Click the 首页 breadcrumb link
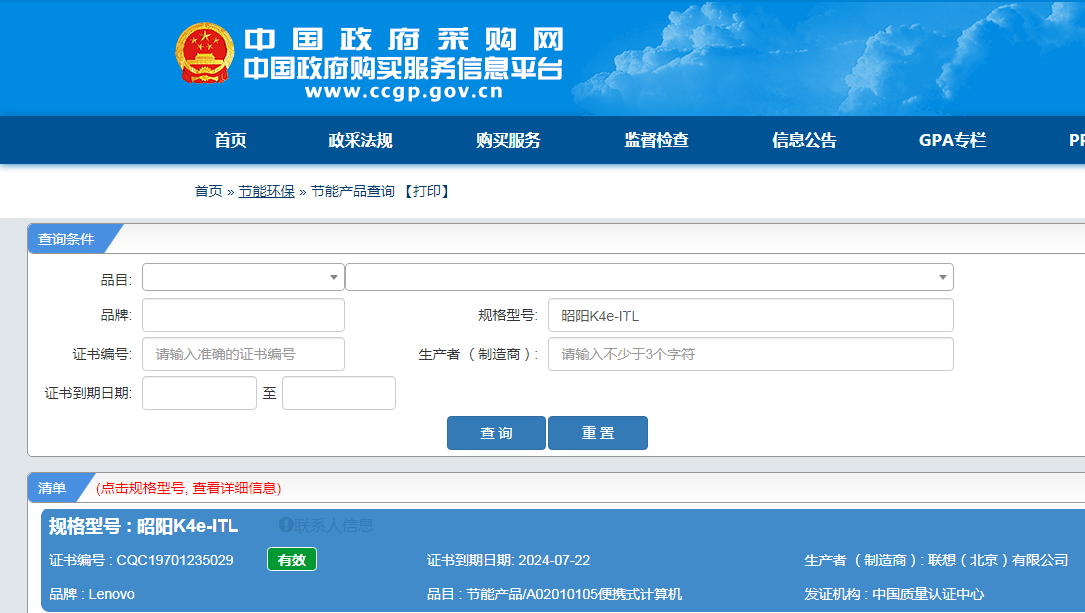This screenshot has width=1085, height=613. pyautogui.click(x=208, y=191)
